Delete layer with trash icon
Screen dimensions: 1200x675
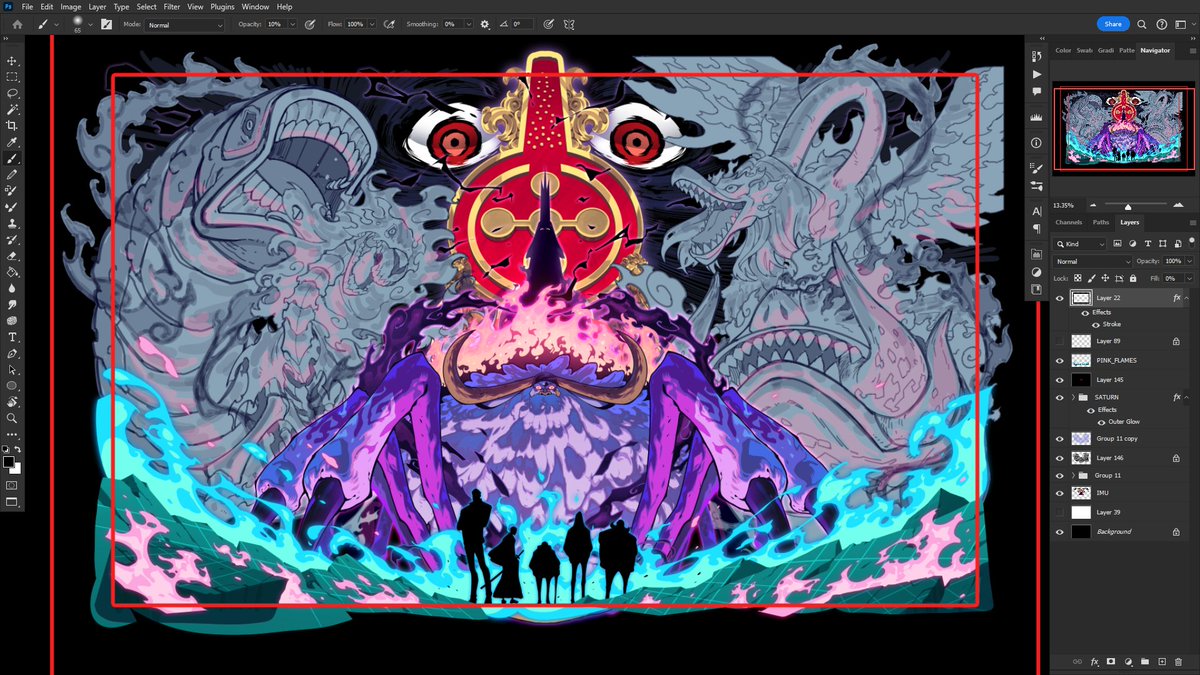pyautogui.click(x=1179, y=662)
